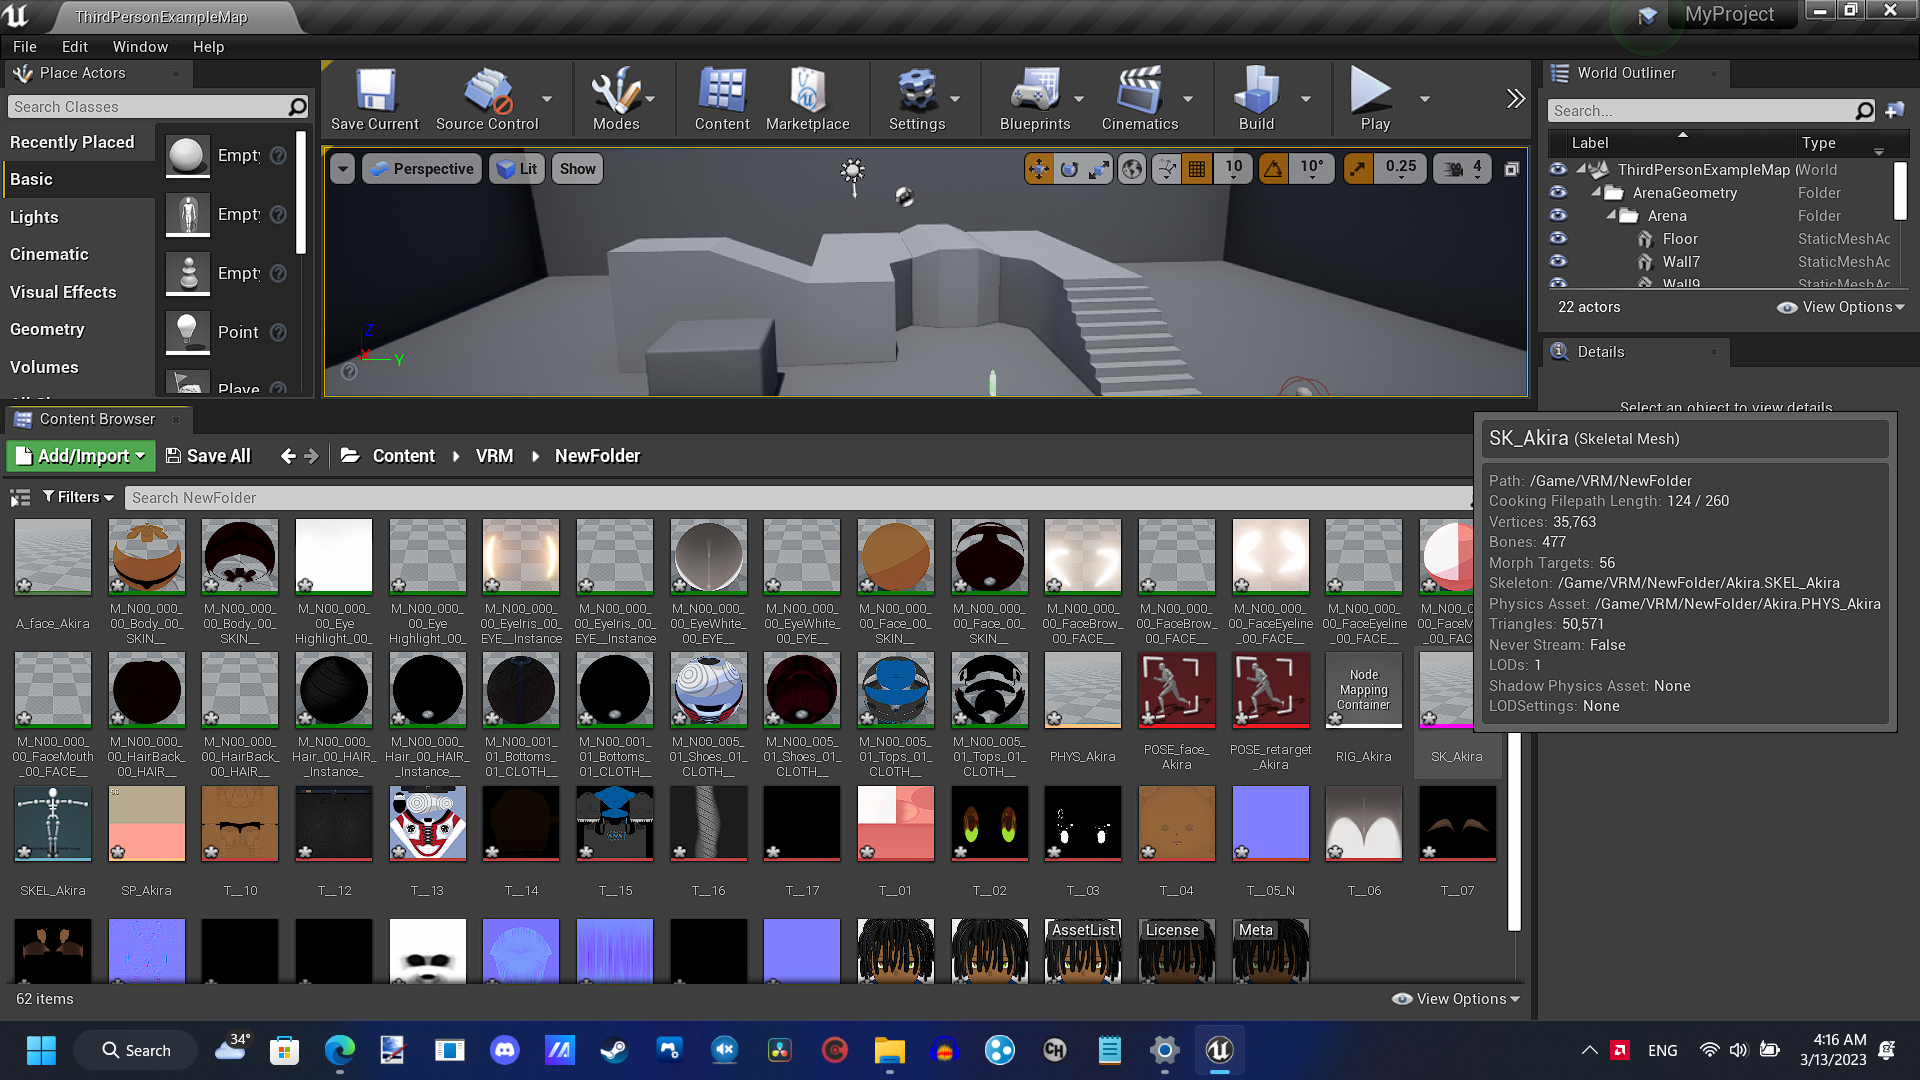Open the Modes toolbar icon
This screenshot has height=1080, width=1920.
615,99
